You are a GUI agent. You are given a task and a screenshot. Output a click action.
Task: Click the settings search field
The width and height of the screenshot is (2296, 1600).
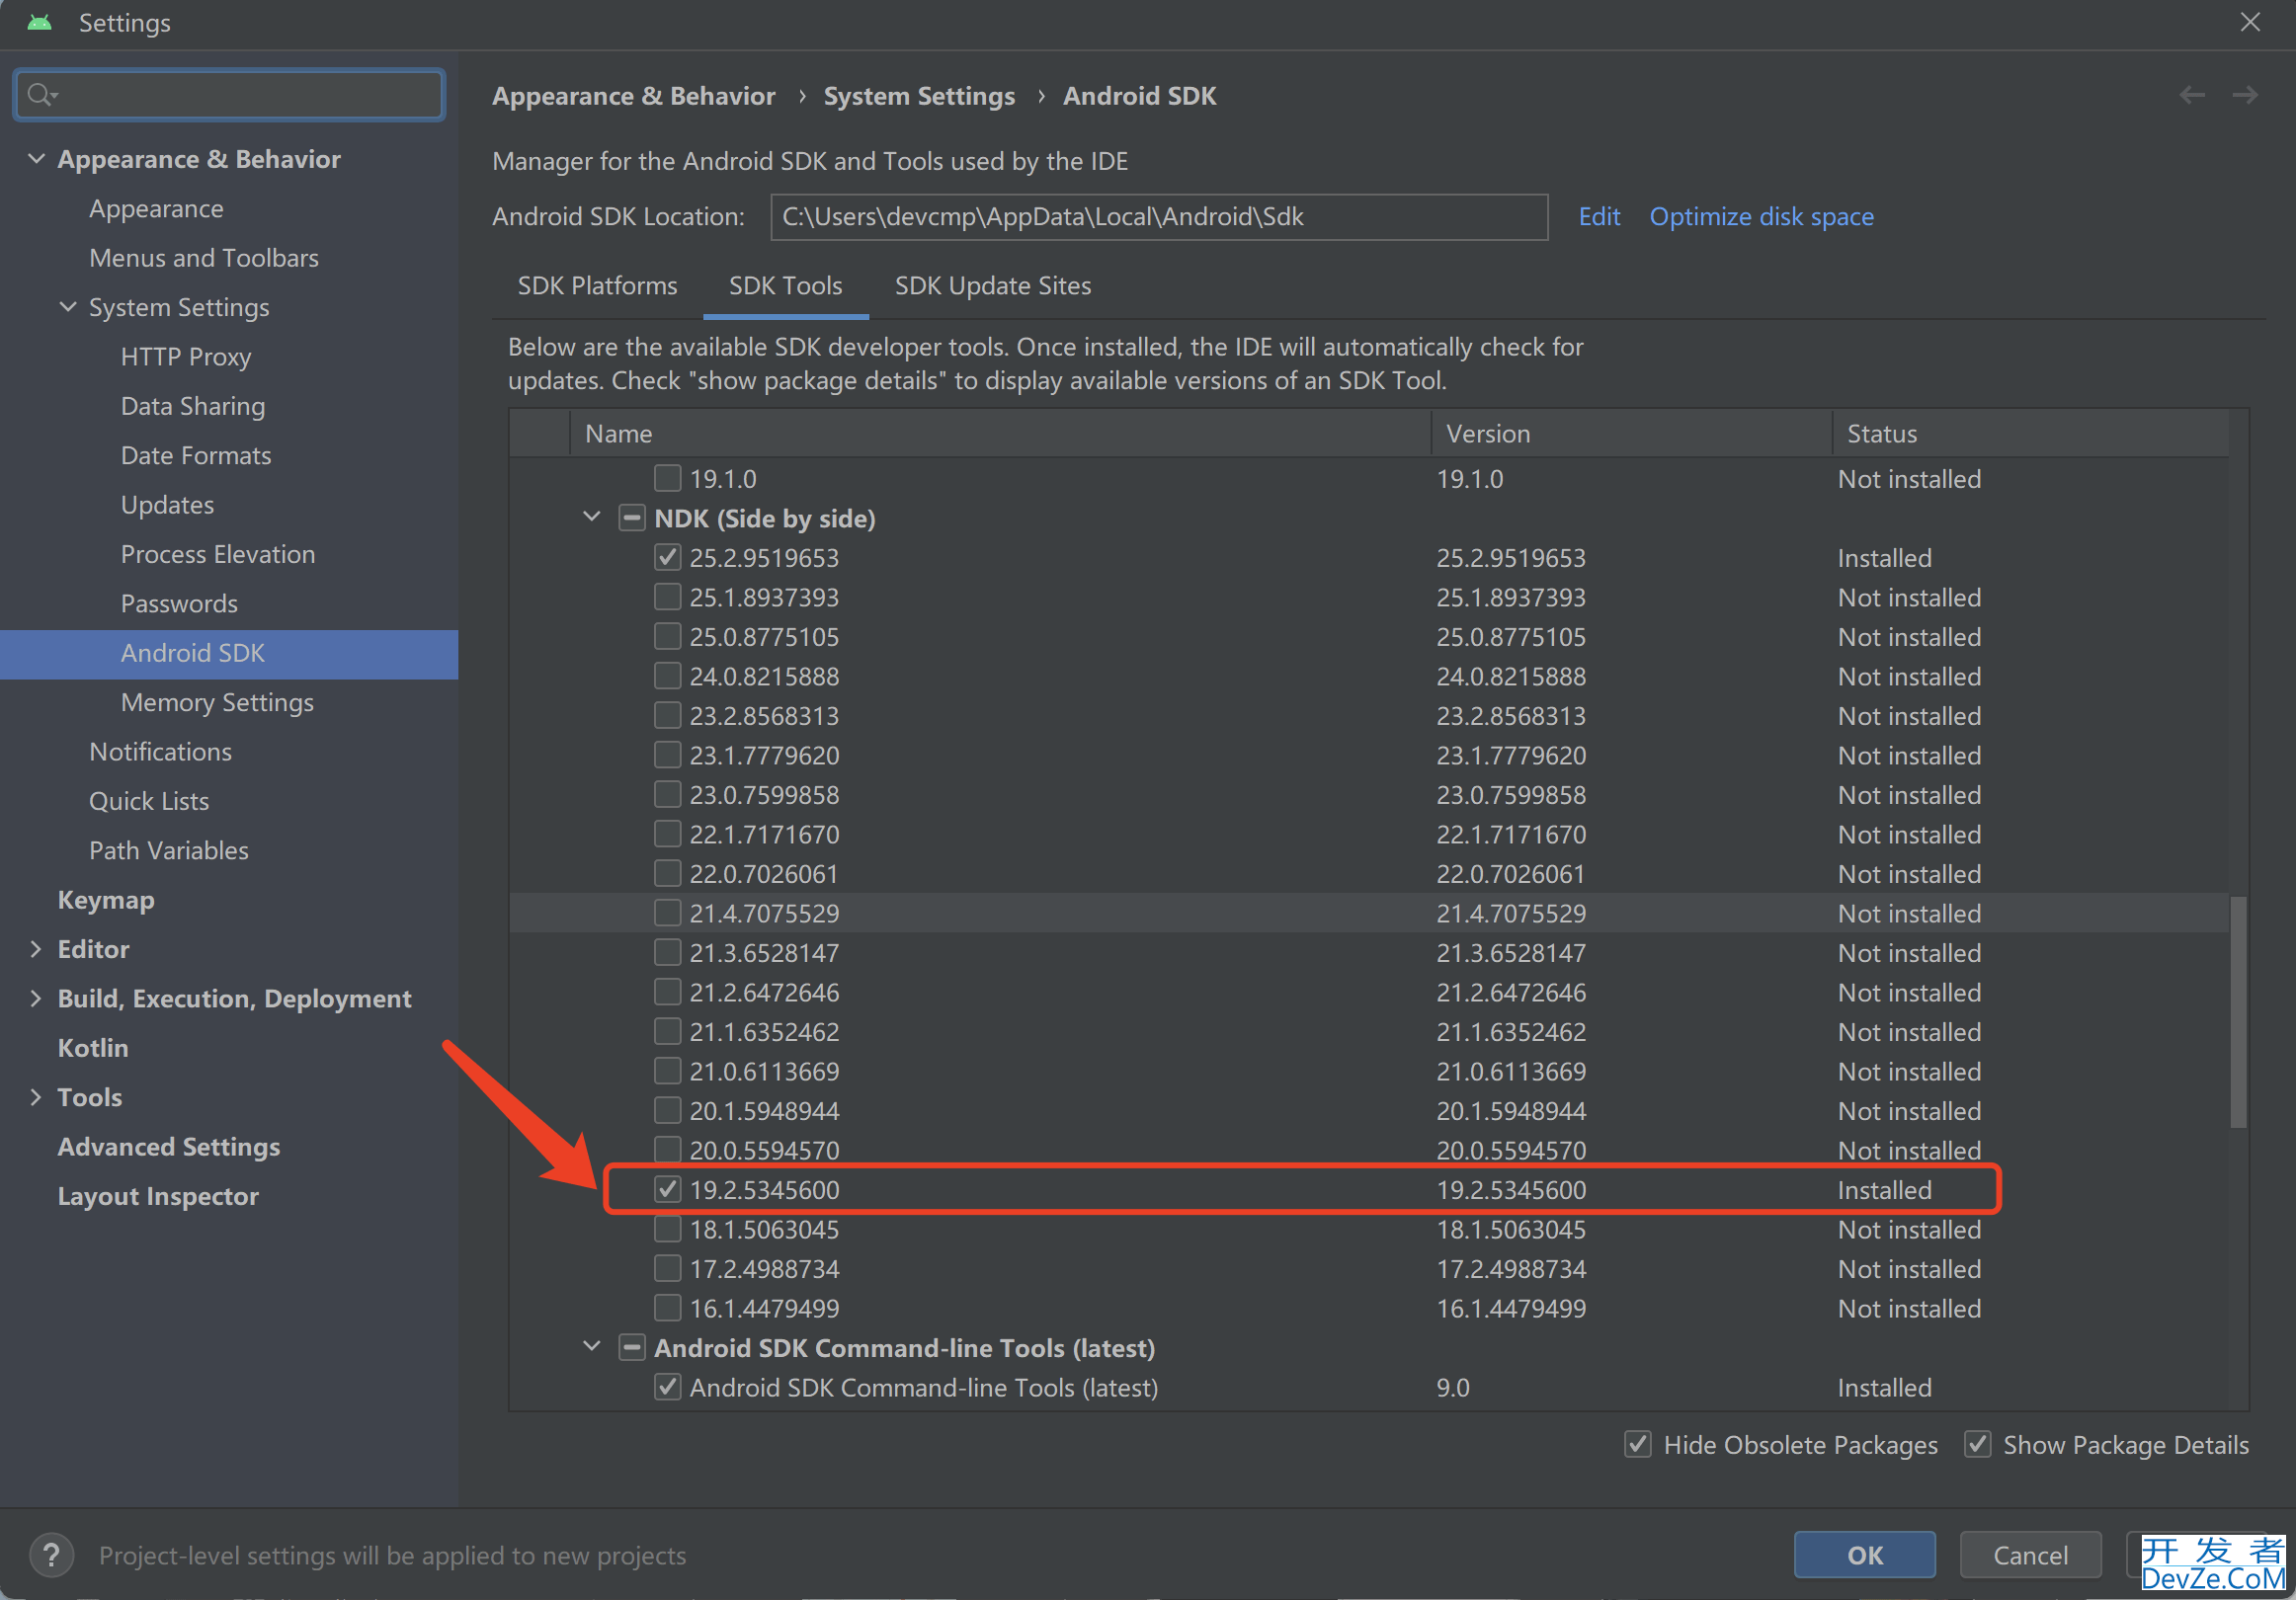point(229,94)
